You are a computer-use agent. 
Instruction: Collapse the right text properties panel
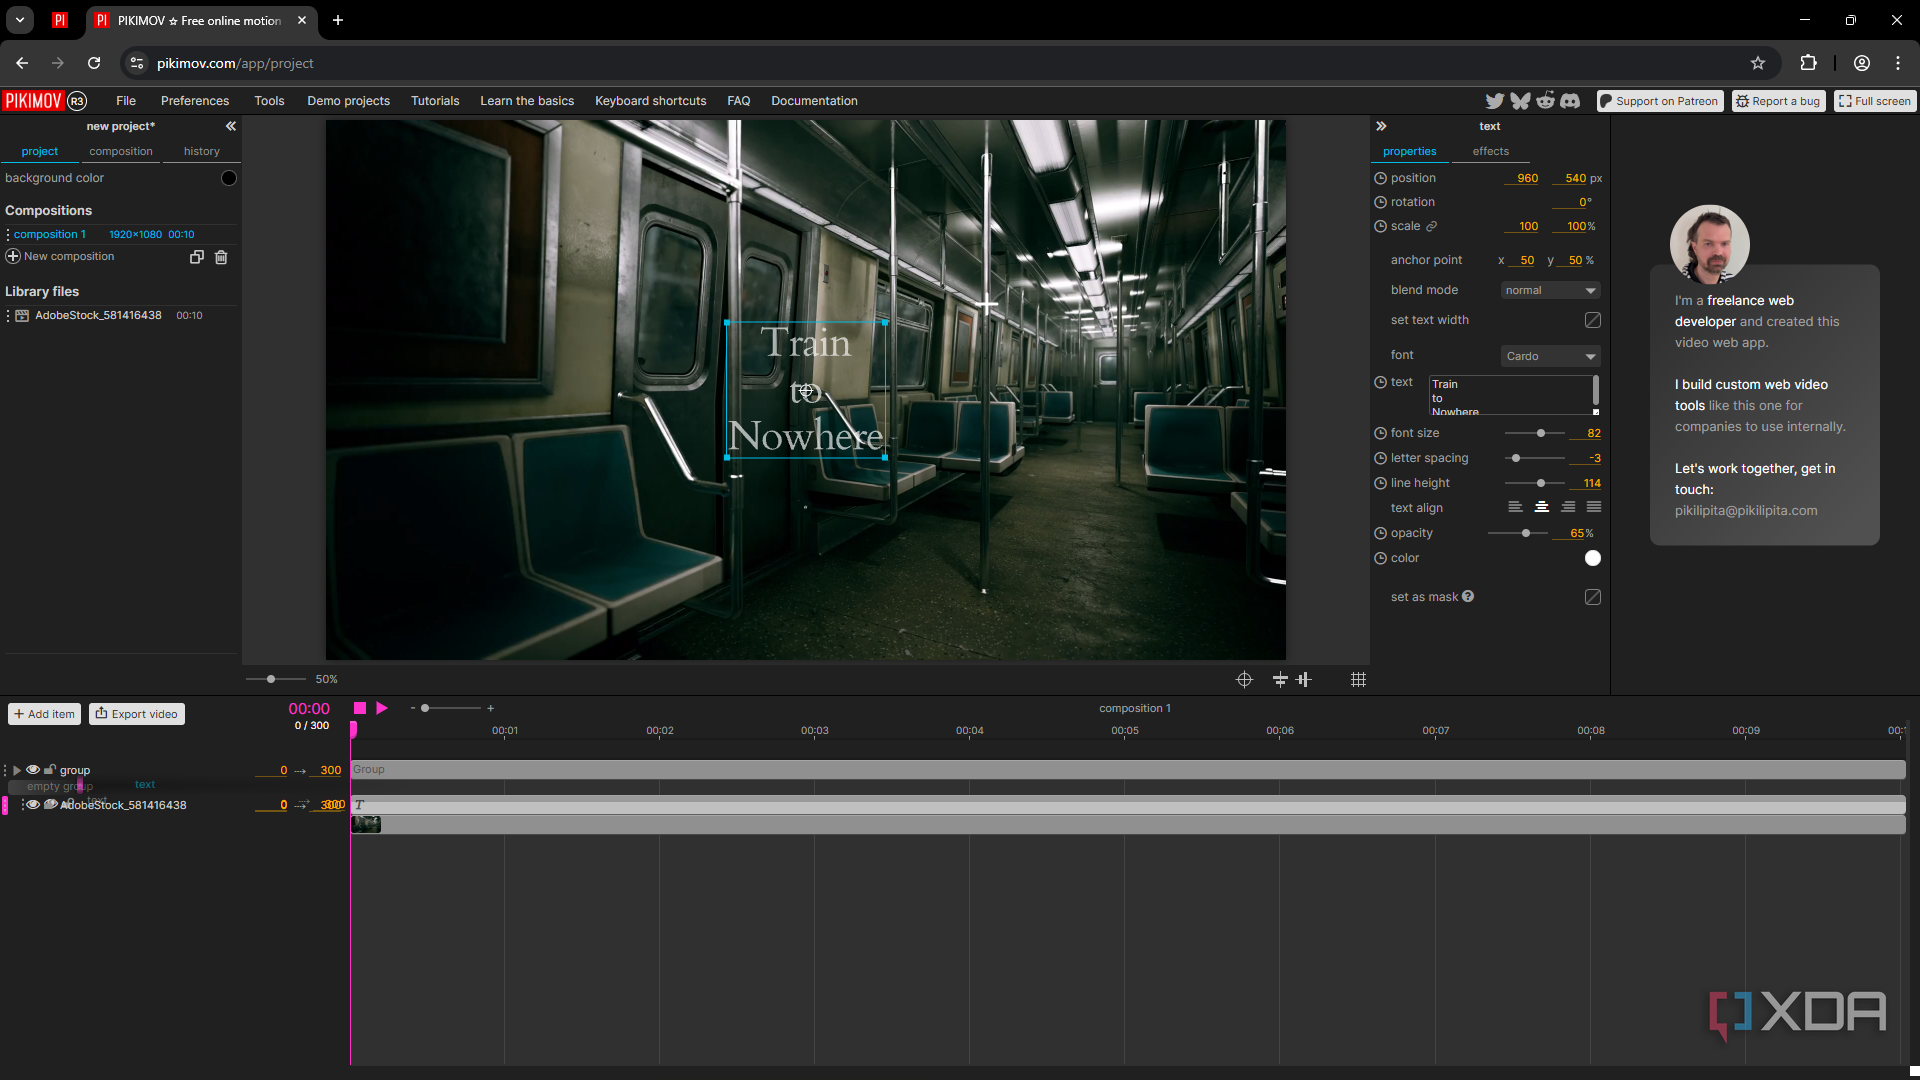1381,126
